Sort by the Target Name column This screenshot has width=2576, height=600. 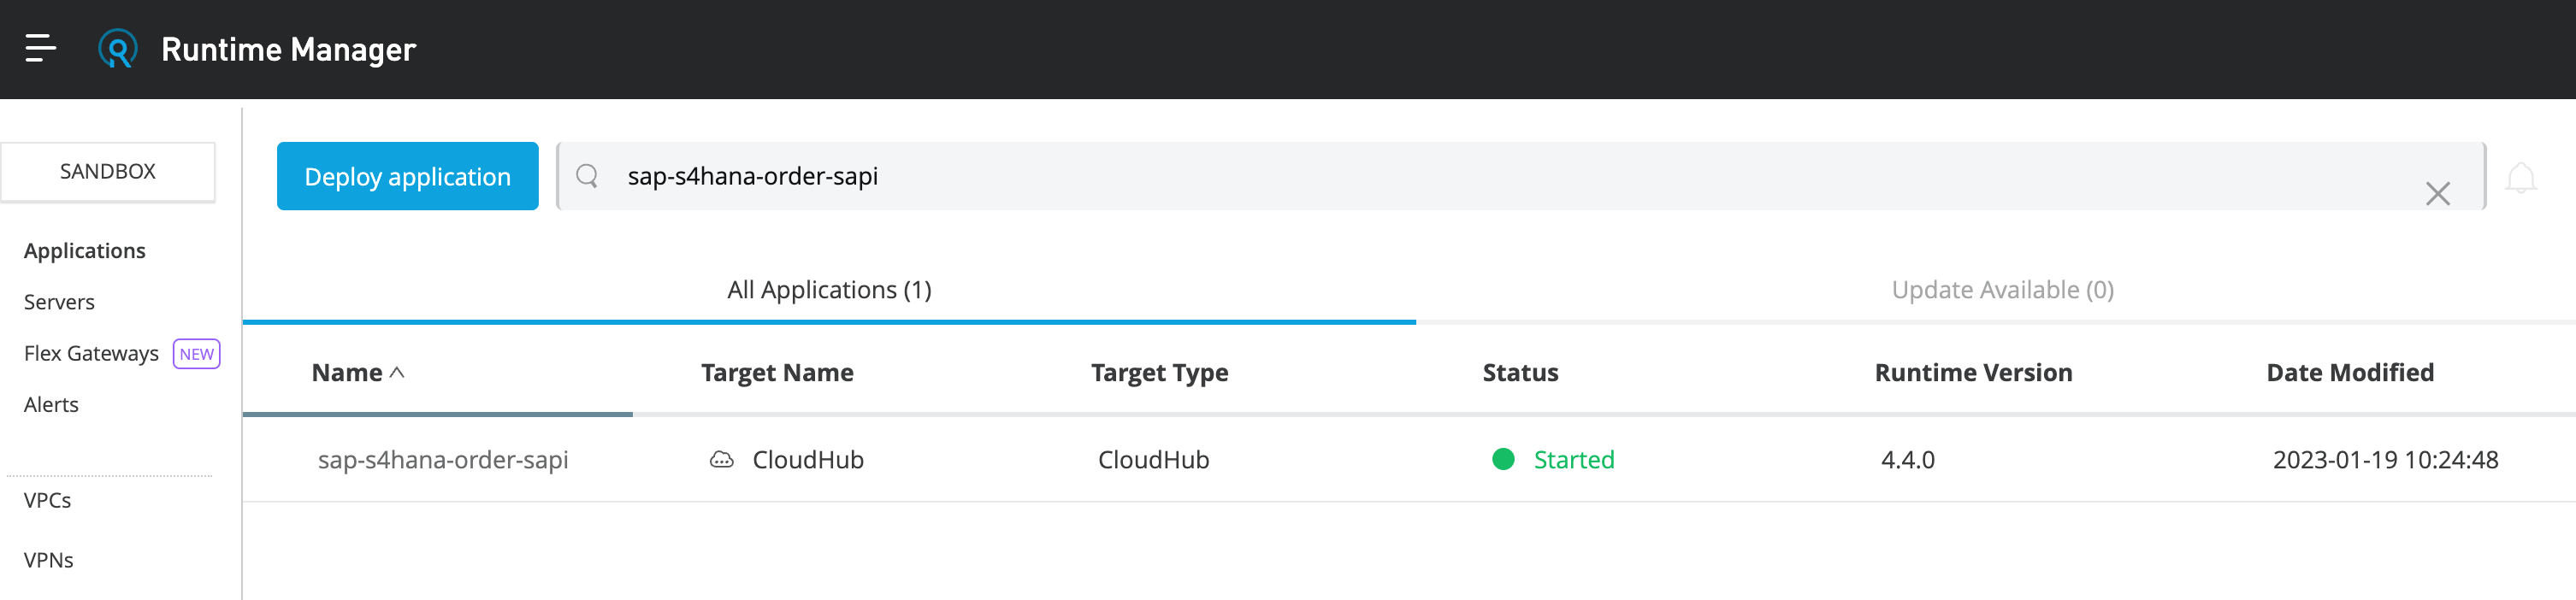coord(777,373)
